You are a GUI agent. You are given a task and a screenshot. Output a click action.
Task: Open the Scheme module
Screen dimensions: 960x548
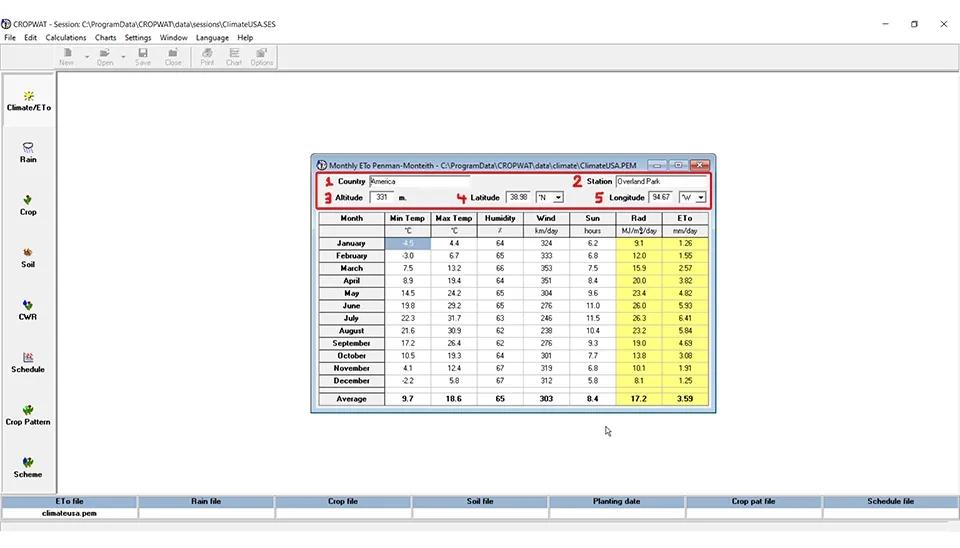[28, 468]
